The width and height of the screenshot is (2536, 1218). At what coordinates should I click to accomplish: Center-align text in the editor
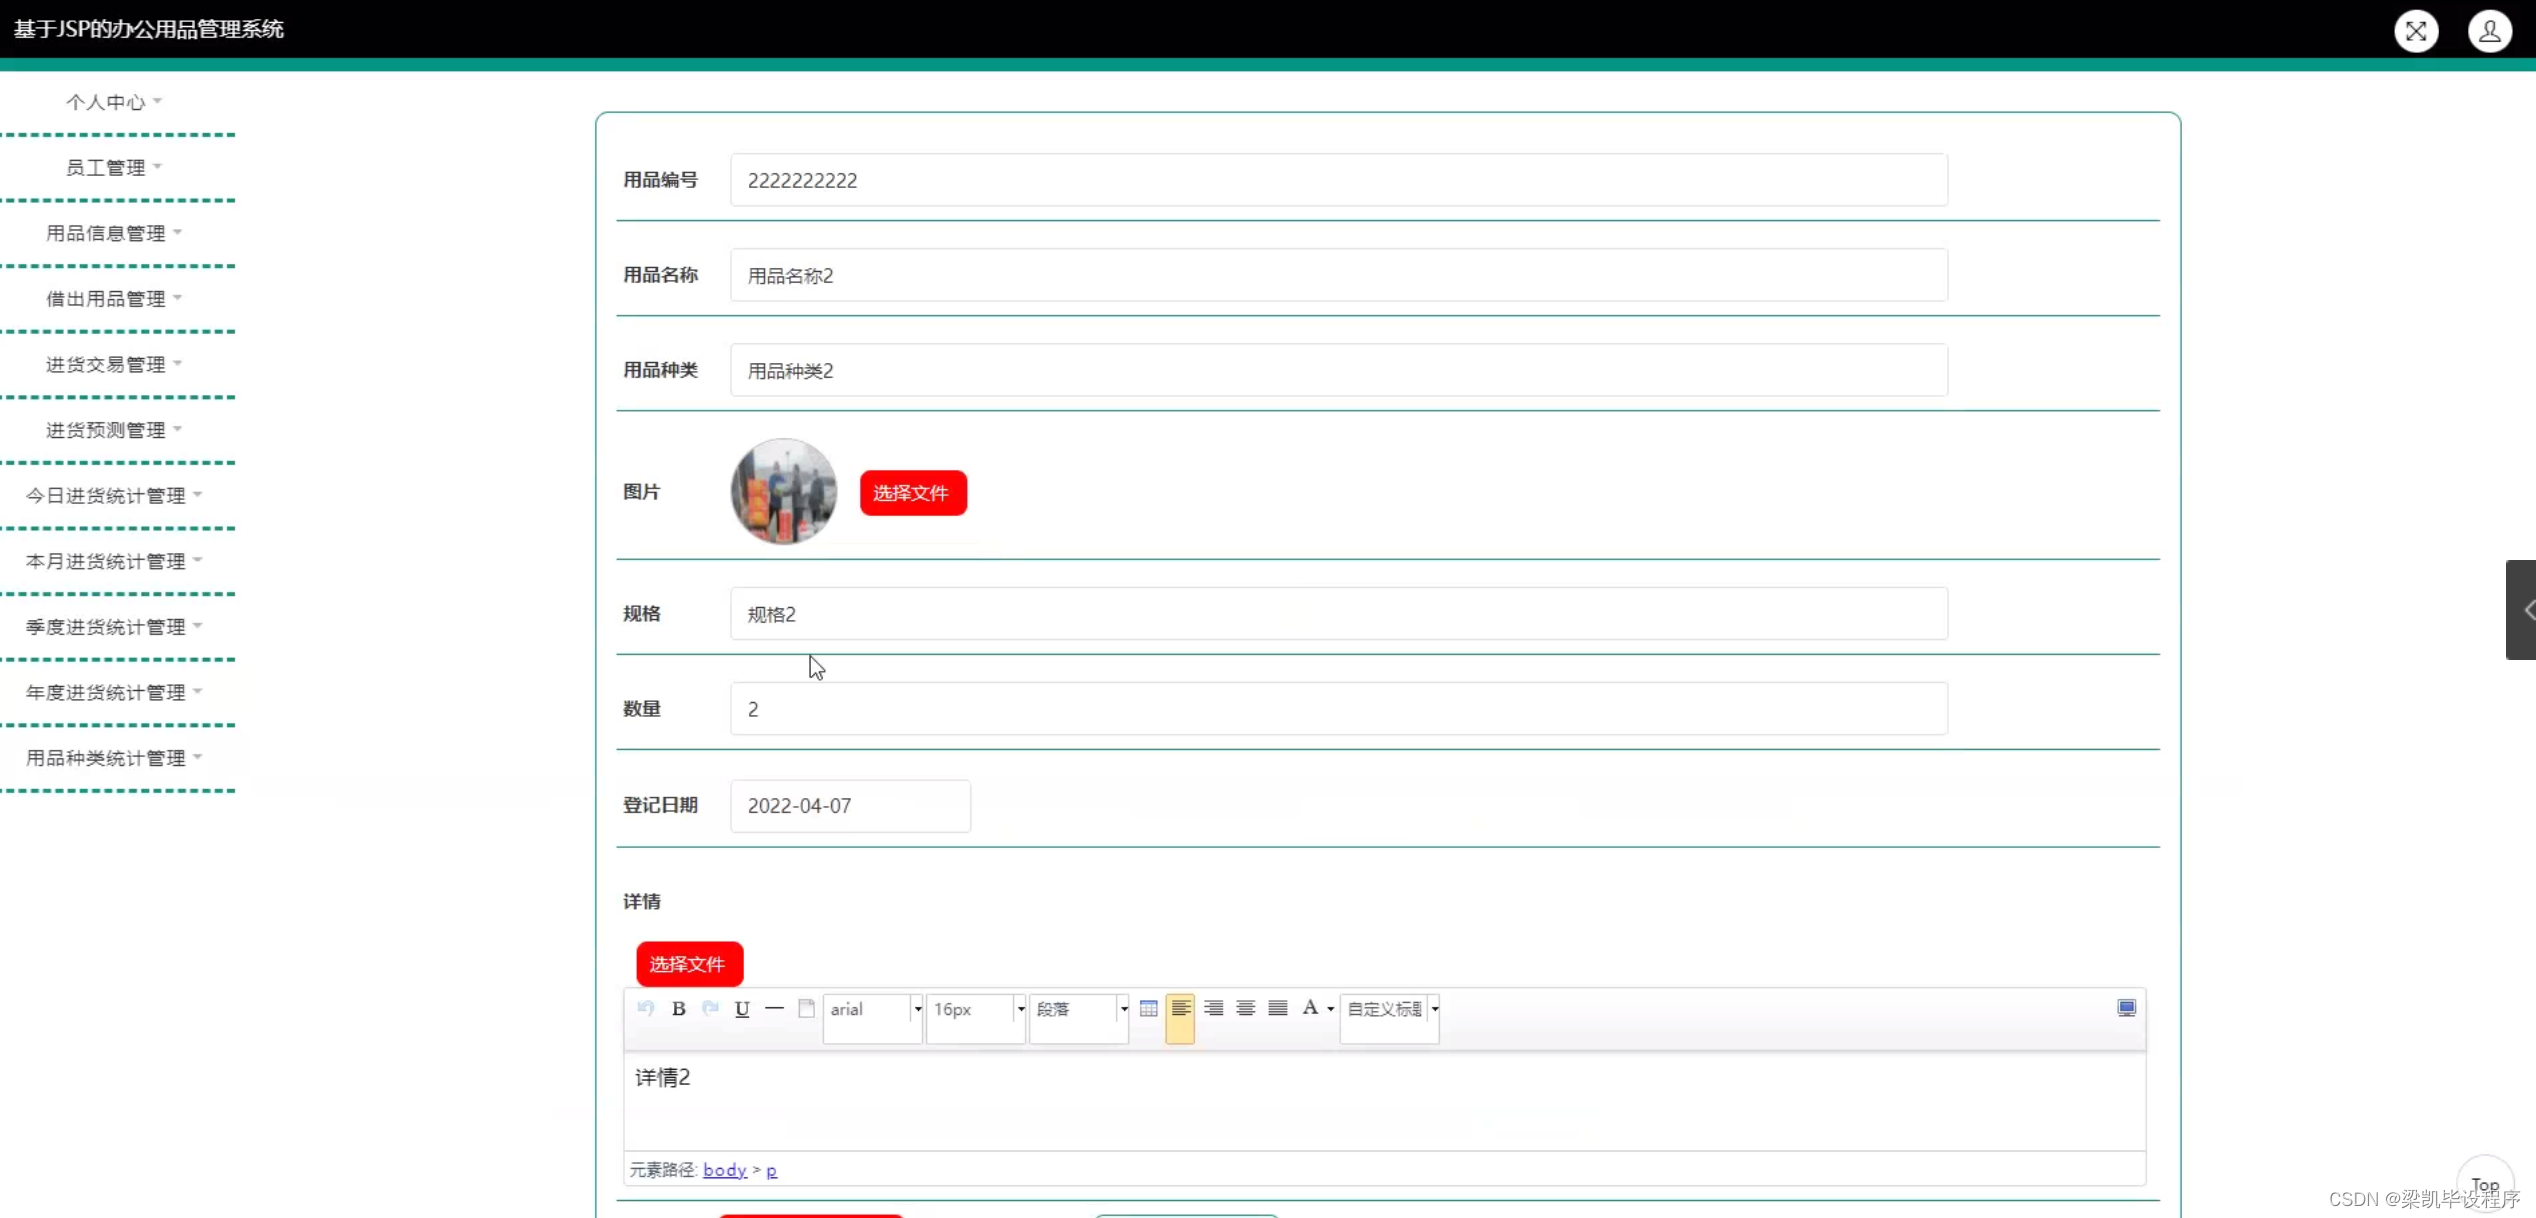(1245, 1008)
